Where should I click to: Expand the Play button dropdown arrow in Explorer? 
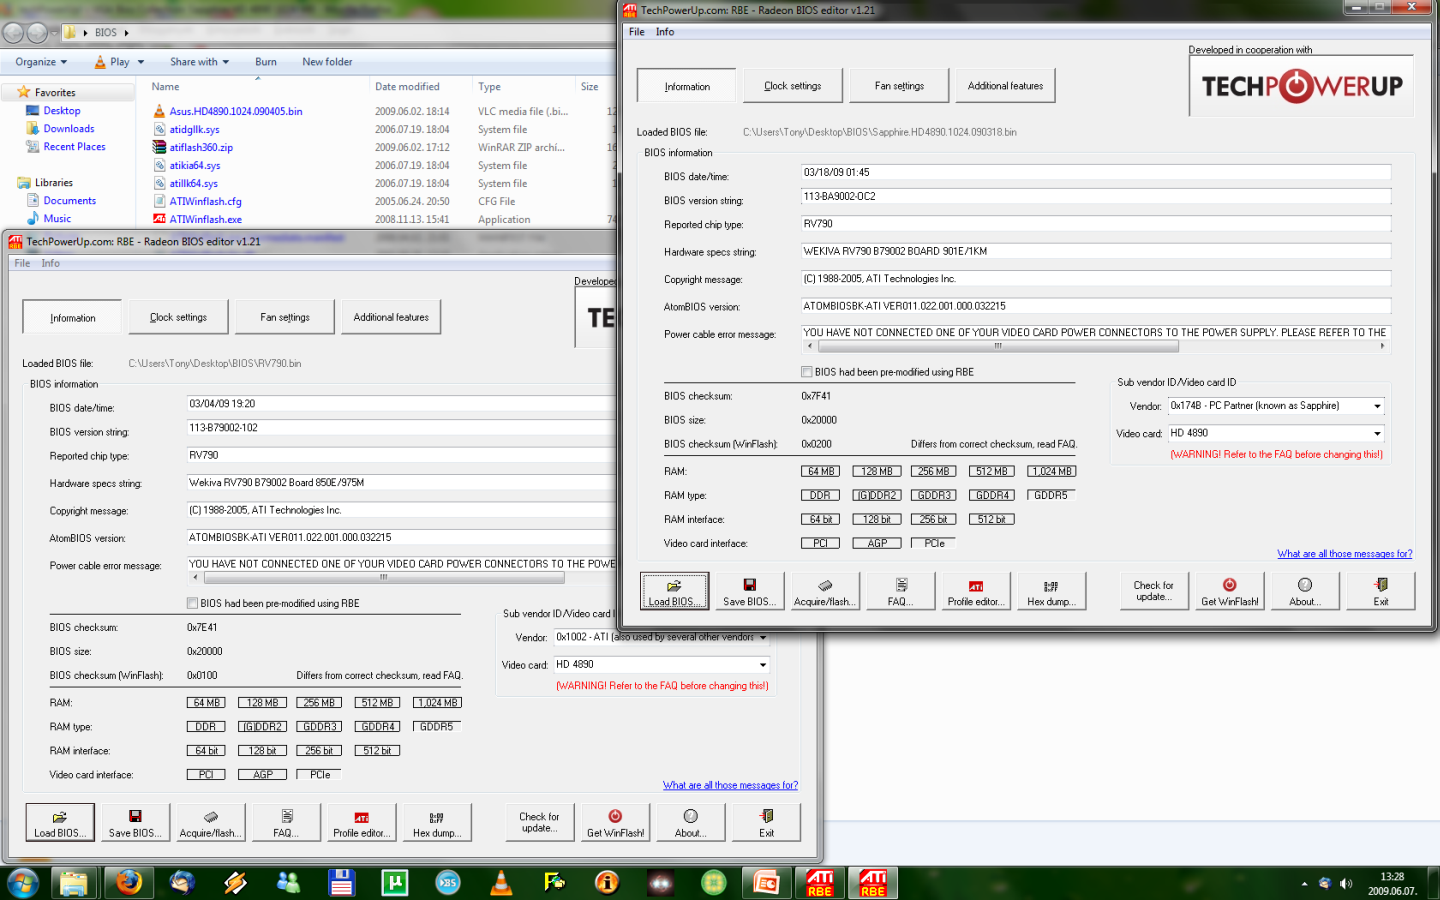coord(141,62)
